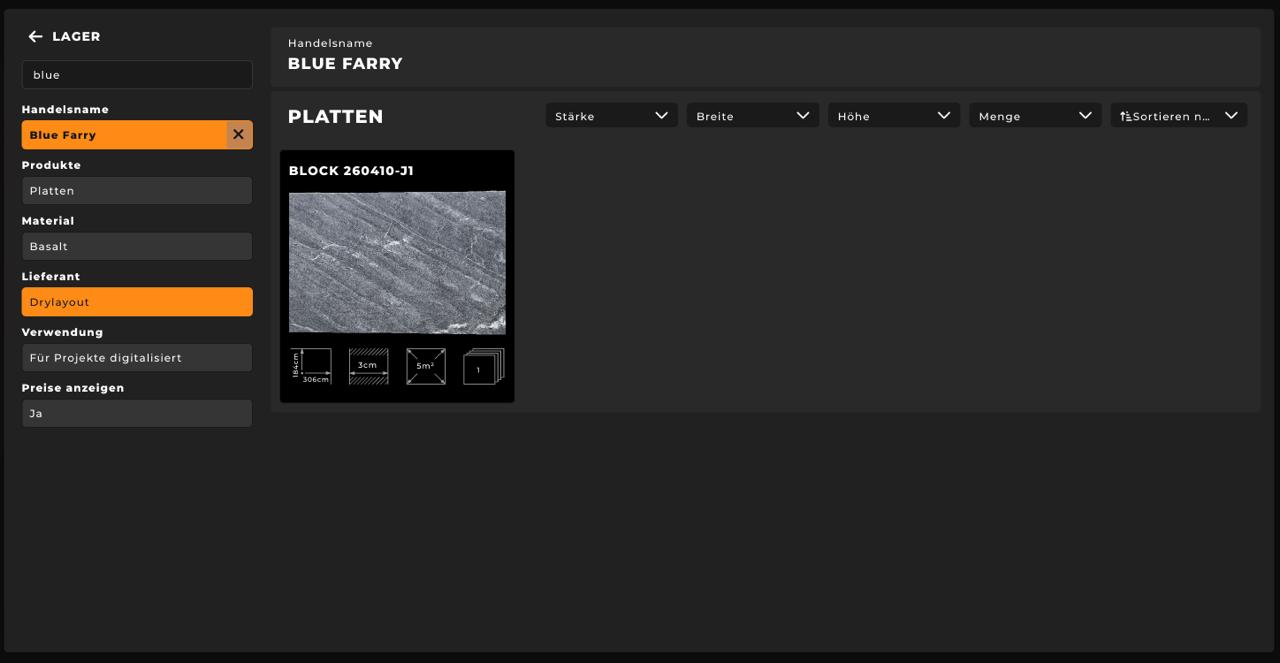Choose Für Projekte digitalisiert option
Screen dimensions: 1280x663
[137, 358]
